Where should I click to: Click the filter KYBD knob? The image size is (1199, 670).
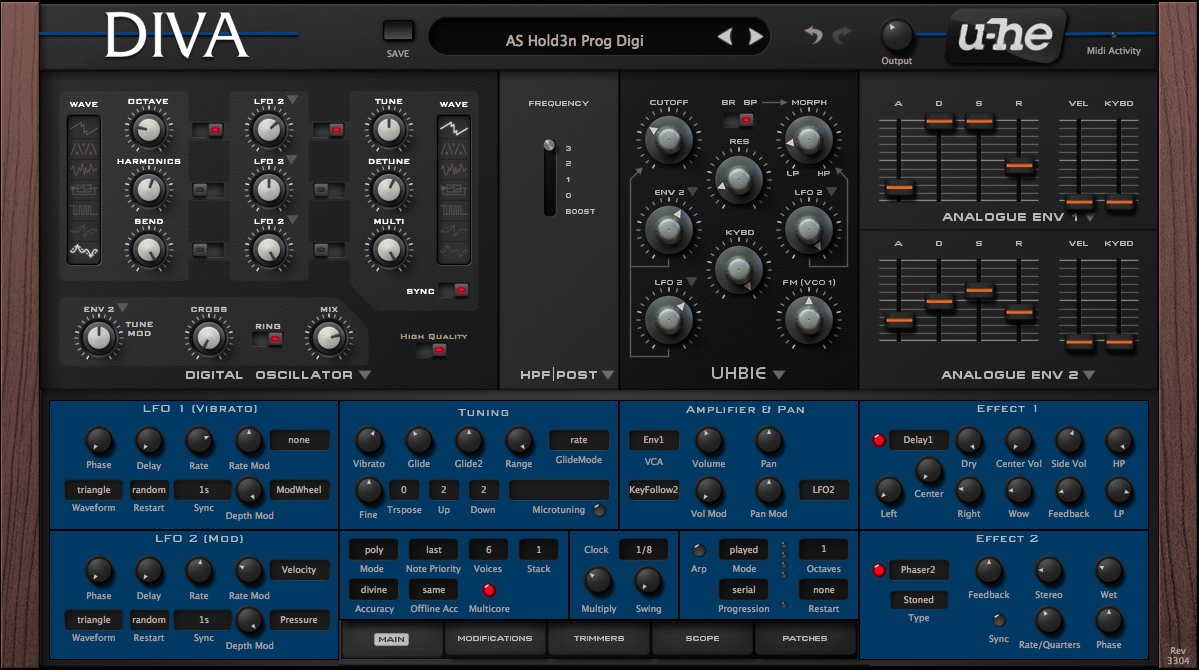(739, 269)
